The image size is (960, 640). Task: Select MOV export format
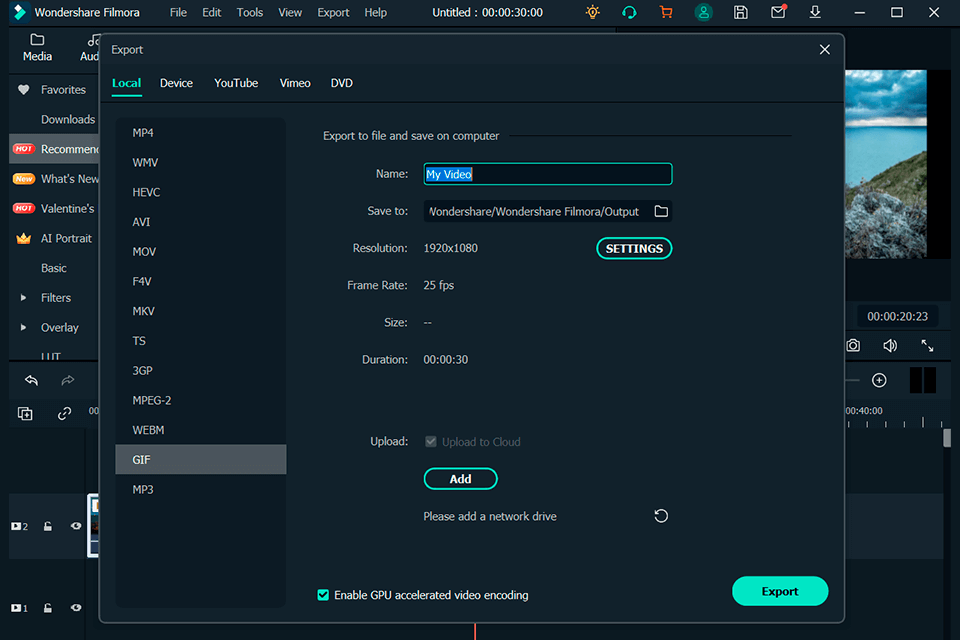201,252
